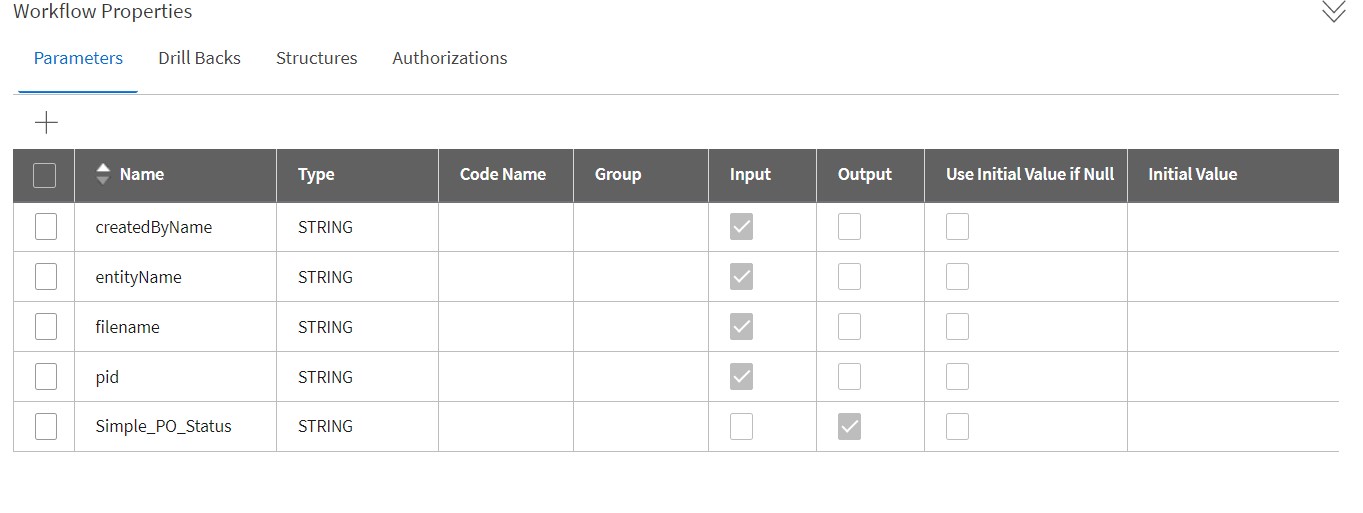Click the Code Name cell for filename

[505, 327]
